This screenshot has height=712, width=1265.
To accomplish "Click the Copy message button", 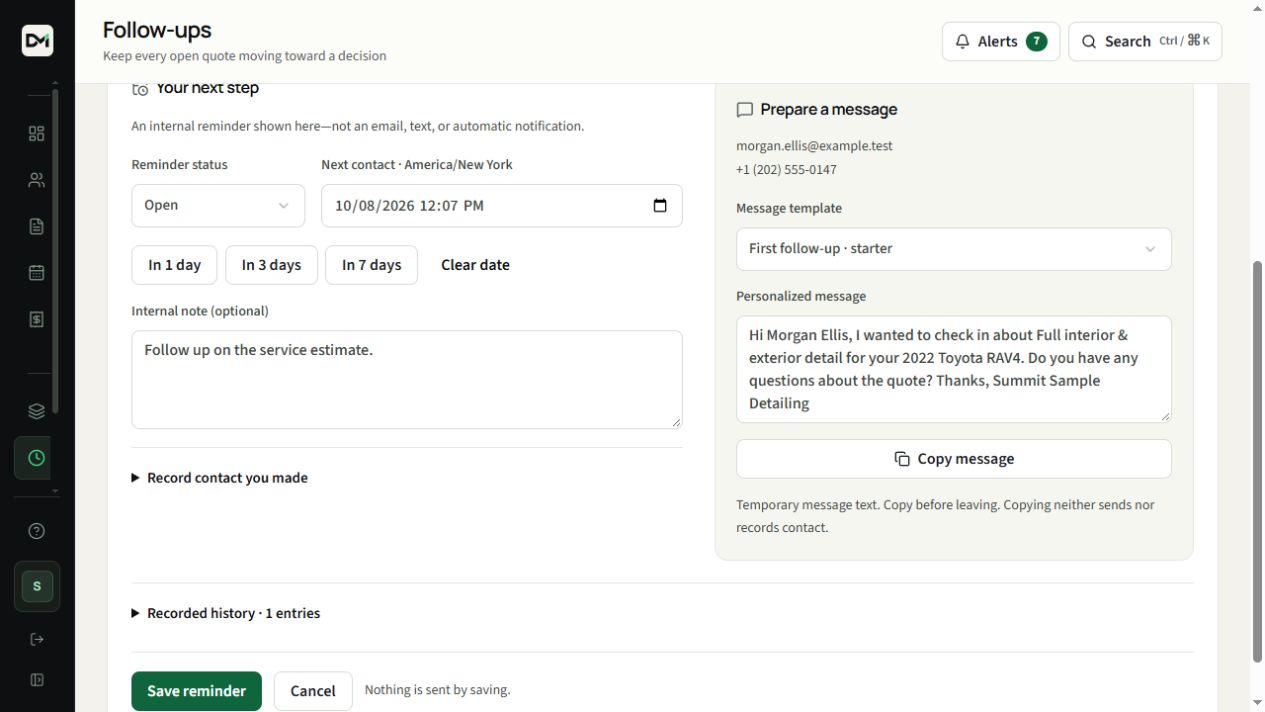I will 953,459.
